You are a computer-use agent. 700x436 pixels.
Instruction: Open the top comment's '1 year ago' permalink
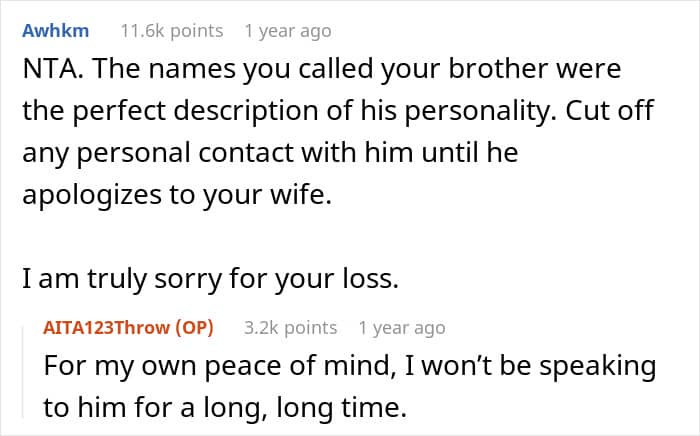coord(287,31)
